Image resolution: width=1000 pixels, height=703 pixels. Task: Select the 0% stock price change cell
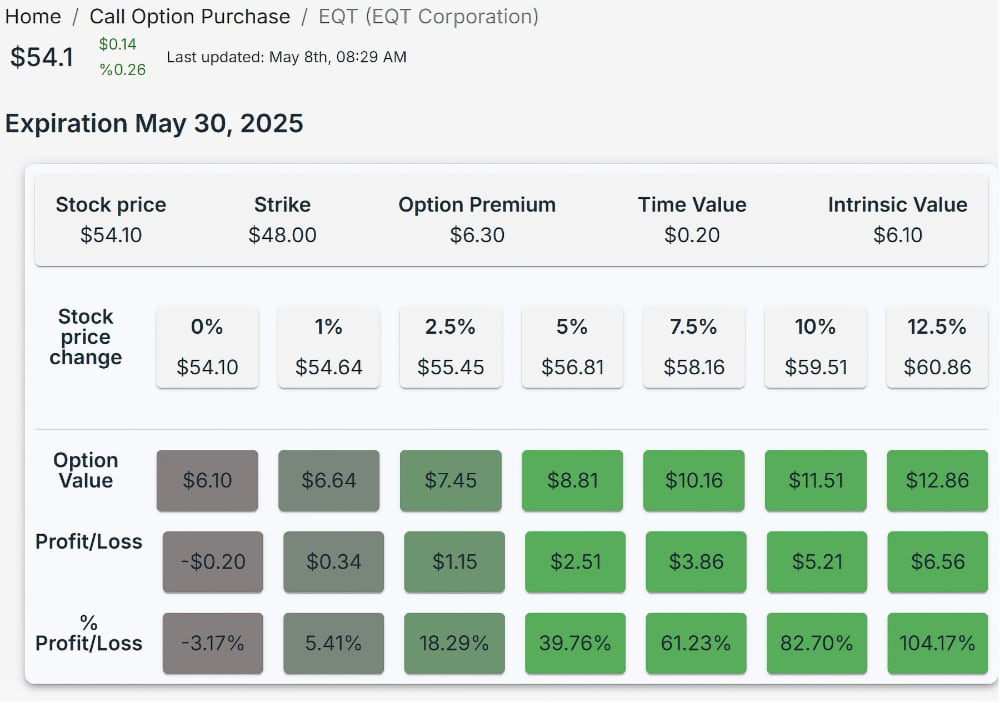[207, 347]
